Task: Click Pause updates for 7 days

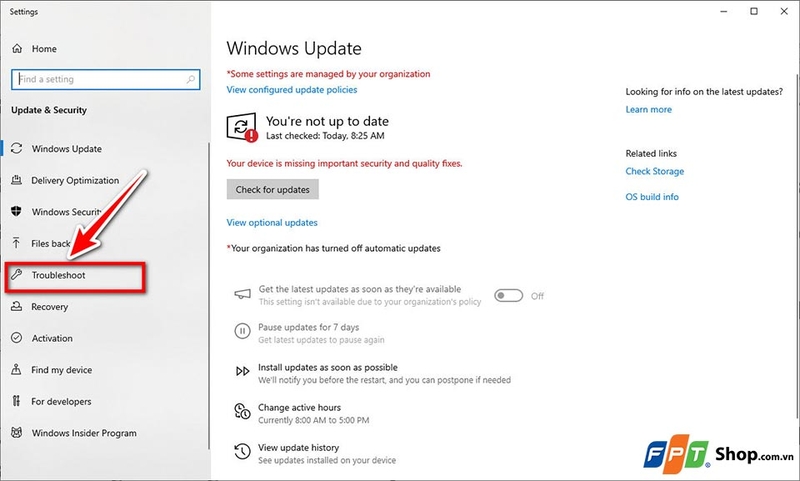Action: point(308,327)
